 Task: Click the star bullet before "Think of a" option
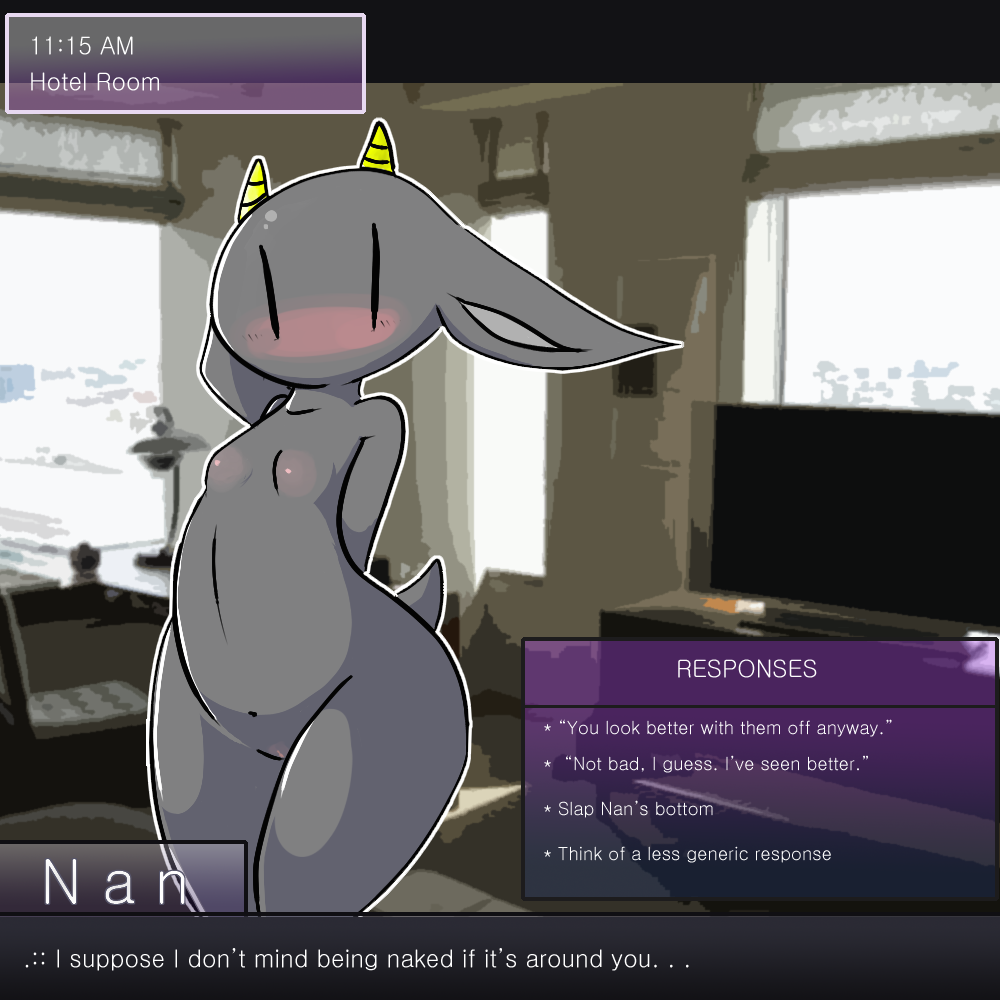tap(547, 855)
